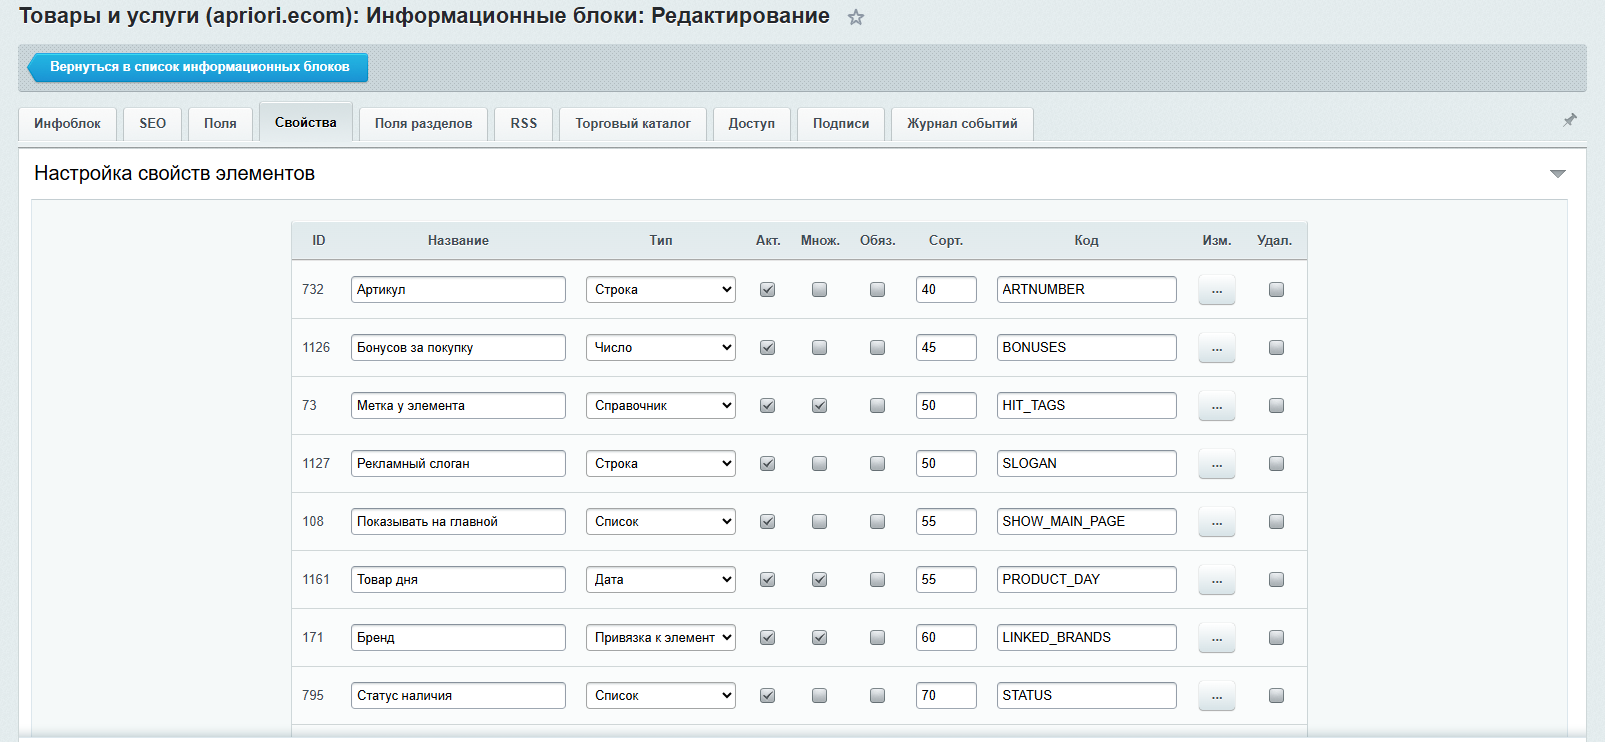Click the Сорт. column header

click(x=946, y=240)
